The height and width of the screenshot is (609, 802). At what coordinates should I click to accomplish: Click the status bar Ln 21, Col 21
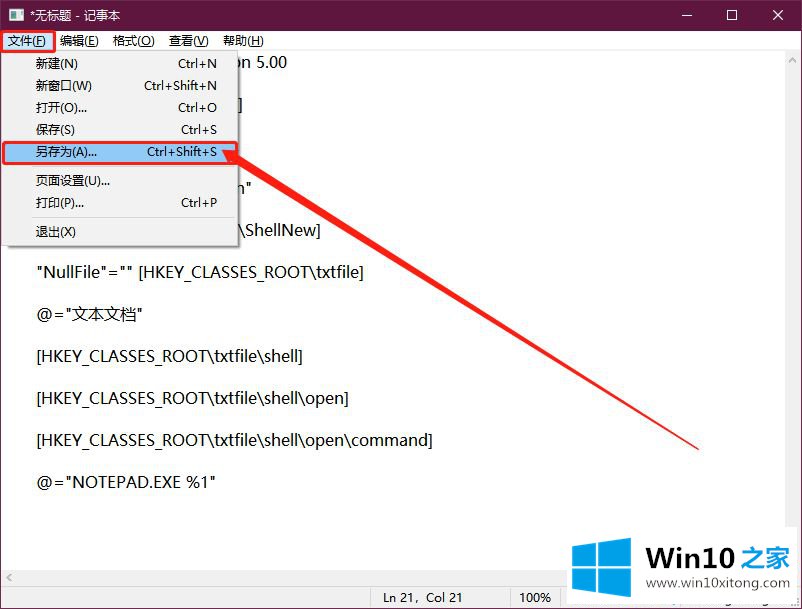click(422, 597)
